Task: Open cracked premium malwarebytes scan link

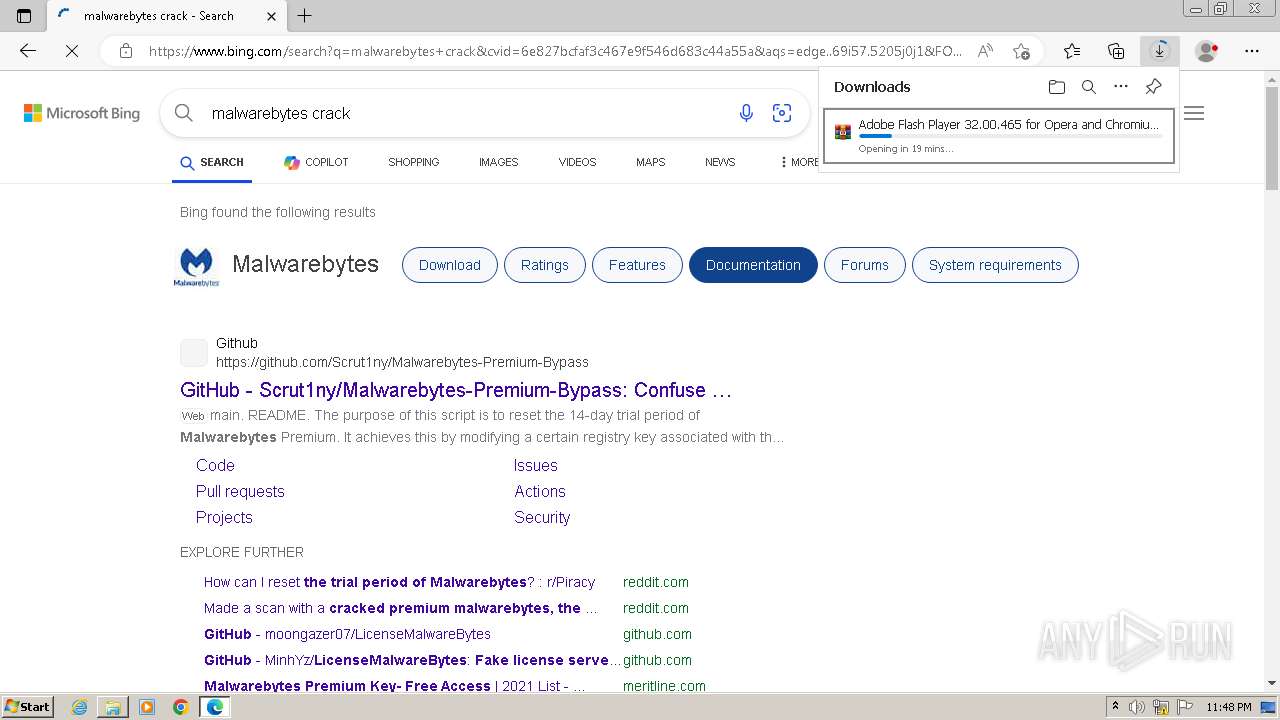Action: pos(401,608)
